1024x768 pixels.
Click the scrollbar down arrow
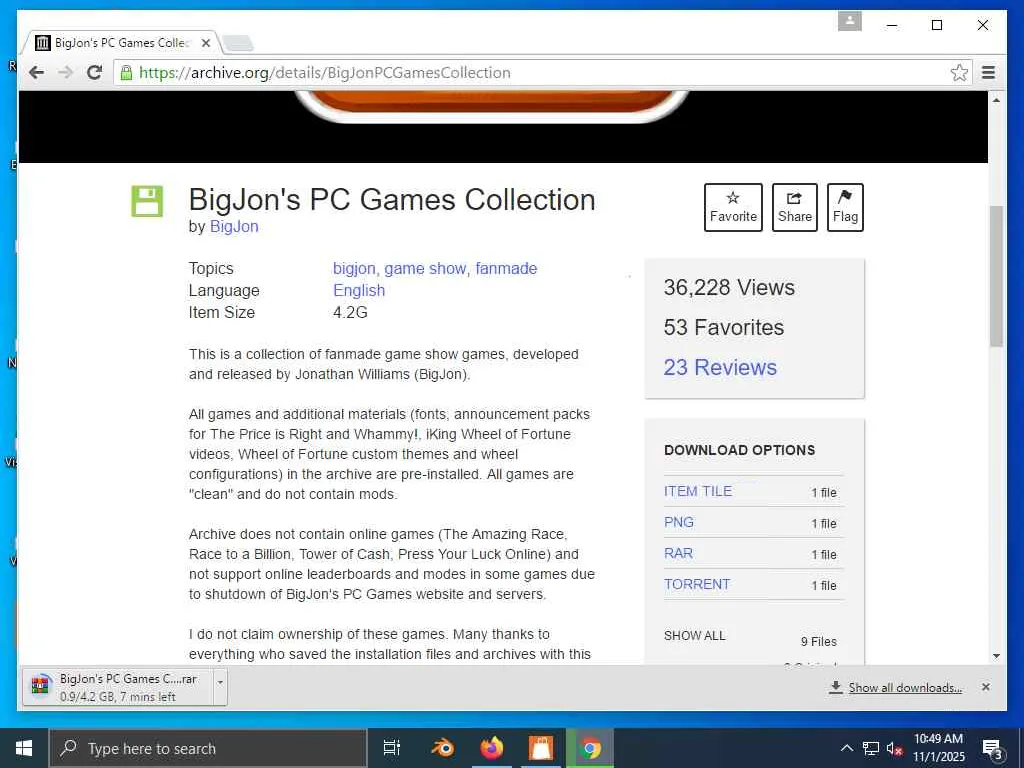995,656
